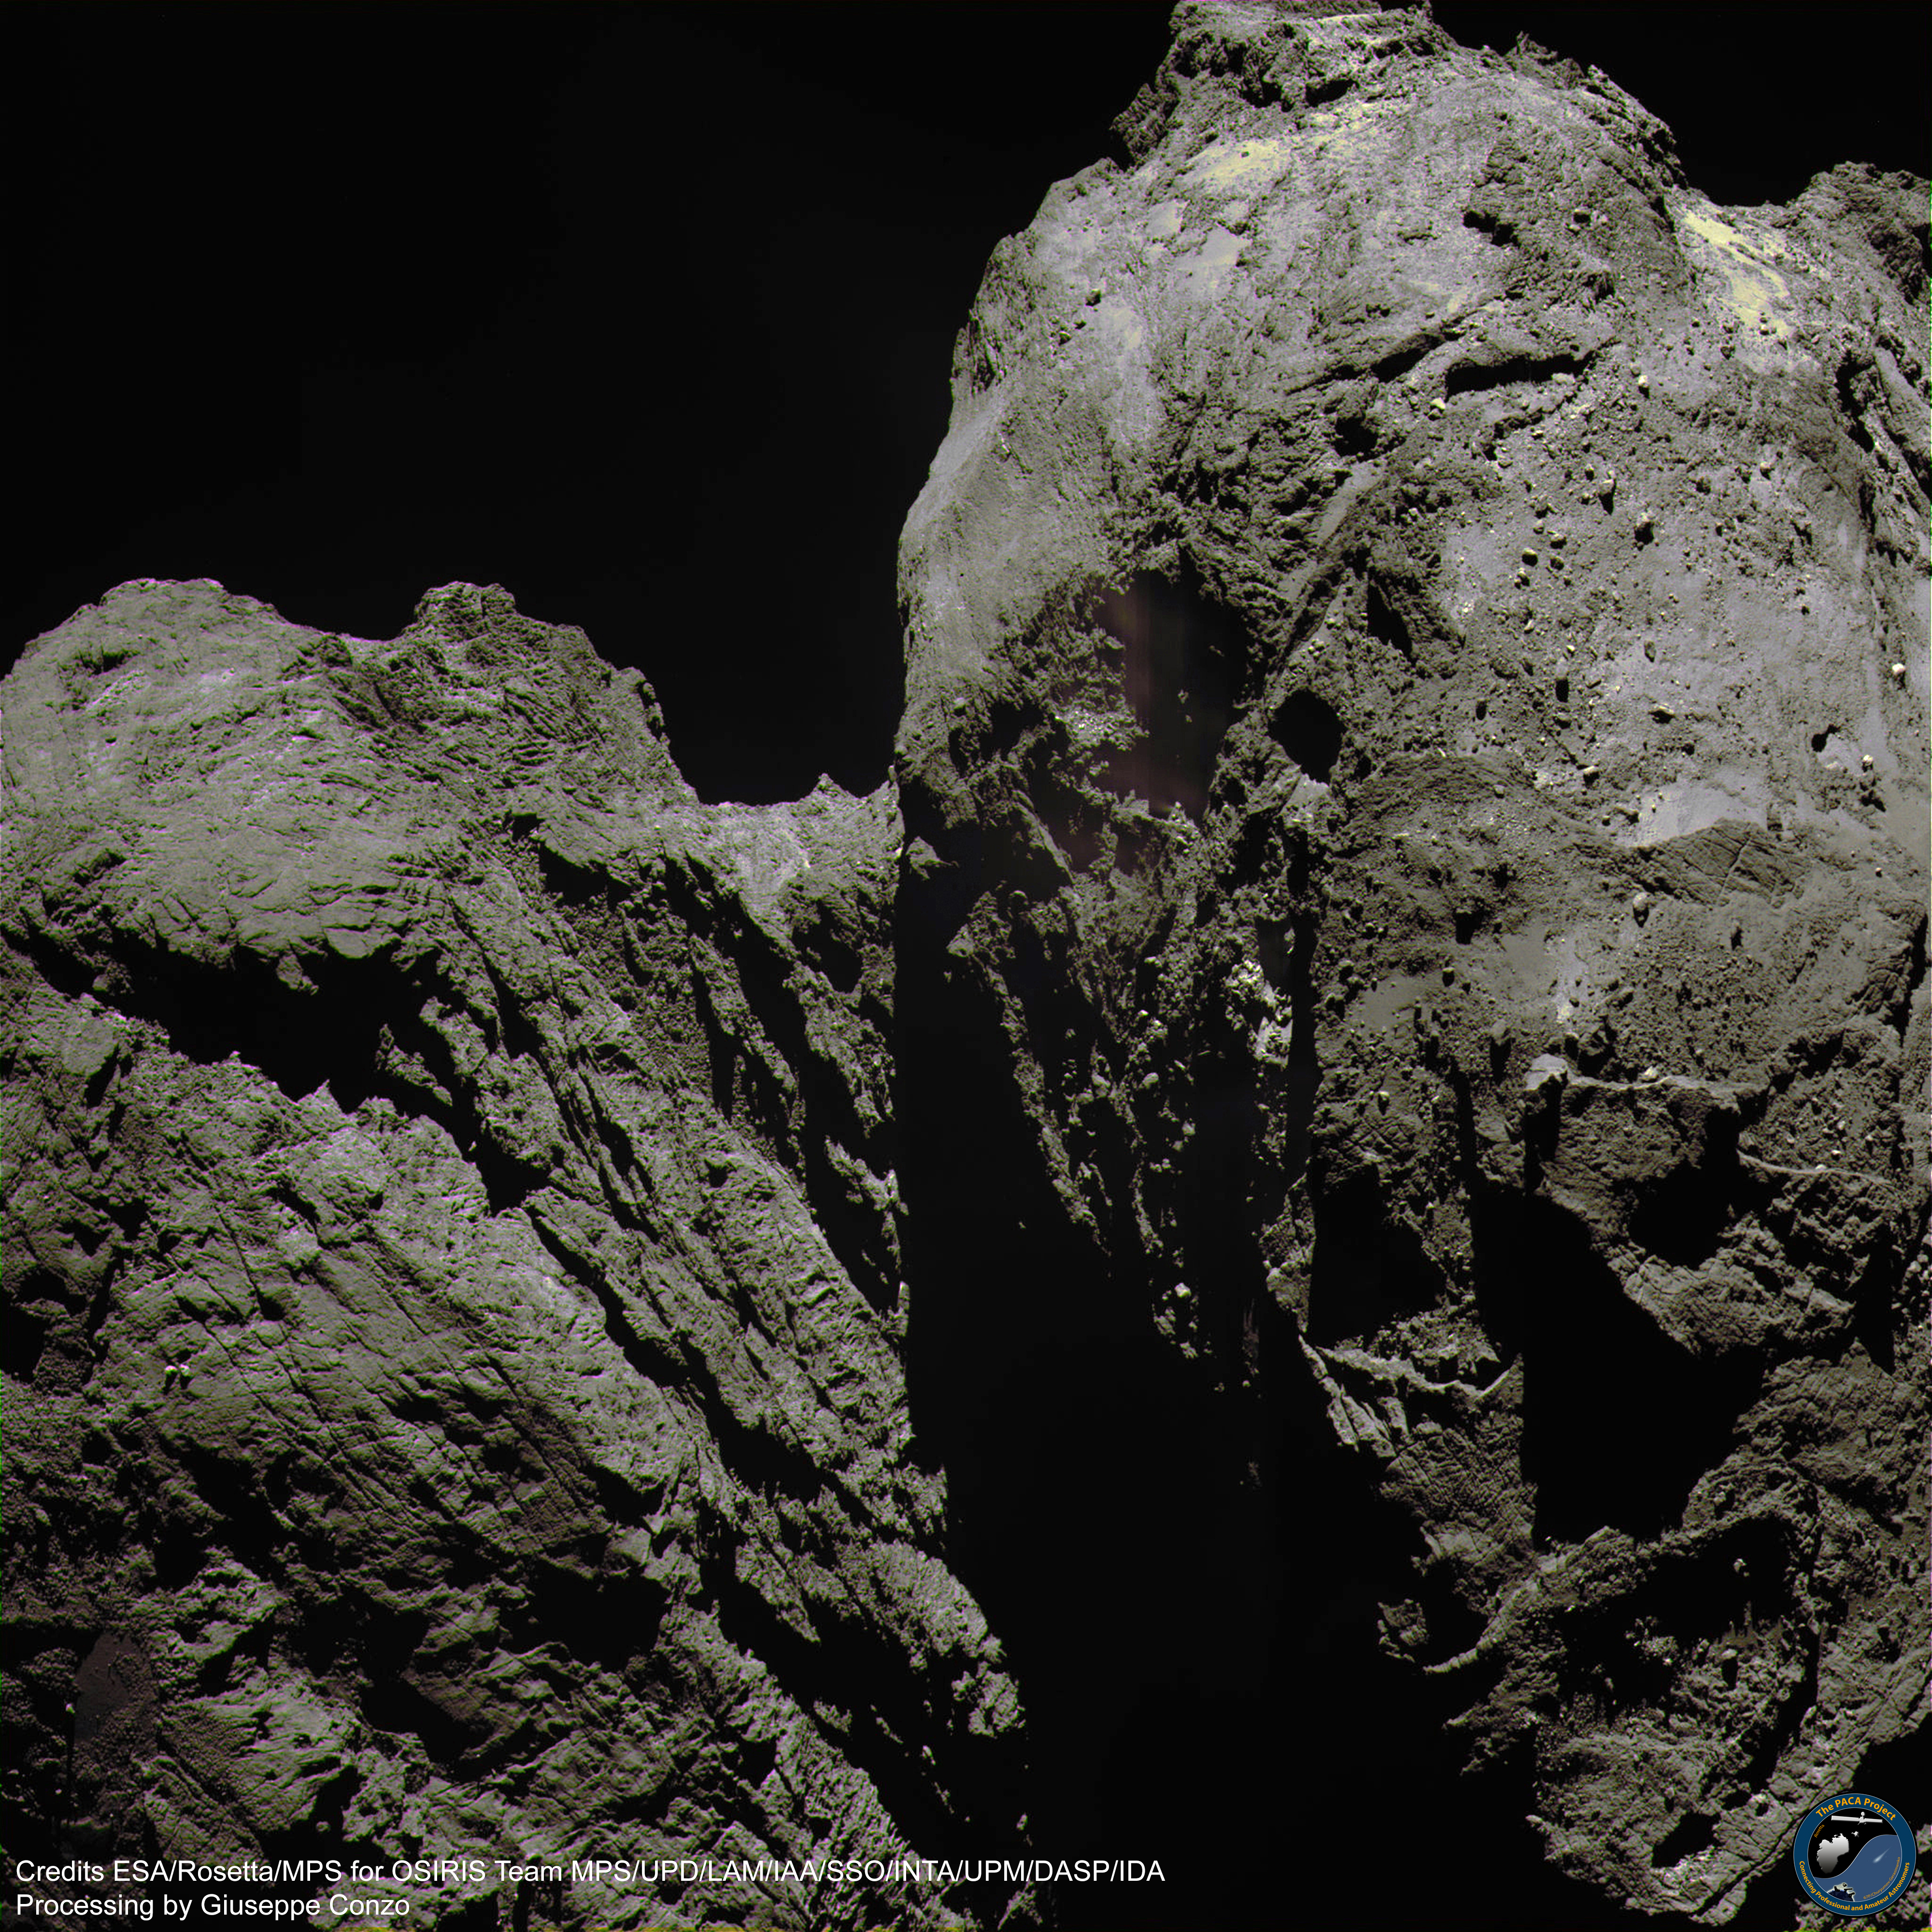Click the word 'Rosetta' in the credits
This screenshot has width=1932, height=1932.
(x=226, y=1872)
